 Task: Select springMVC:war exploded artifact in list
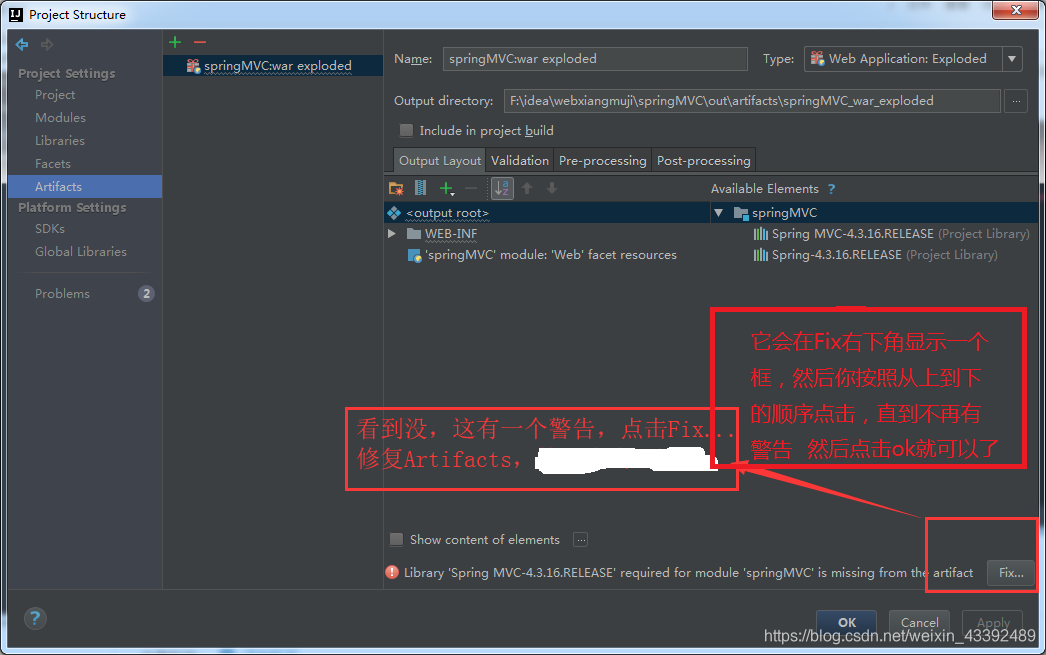(273, 65)
